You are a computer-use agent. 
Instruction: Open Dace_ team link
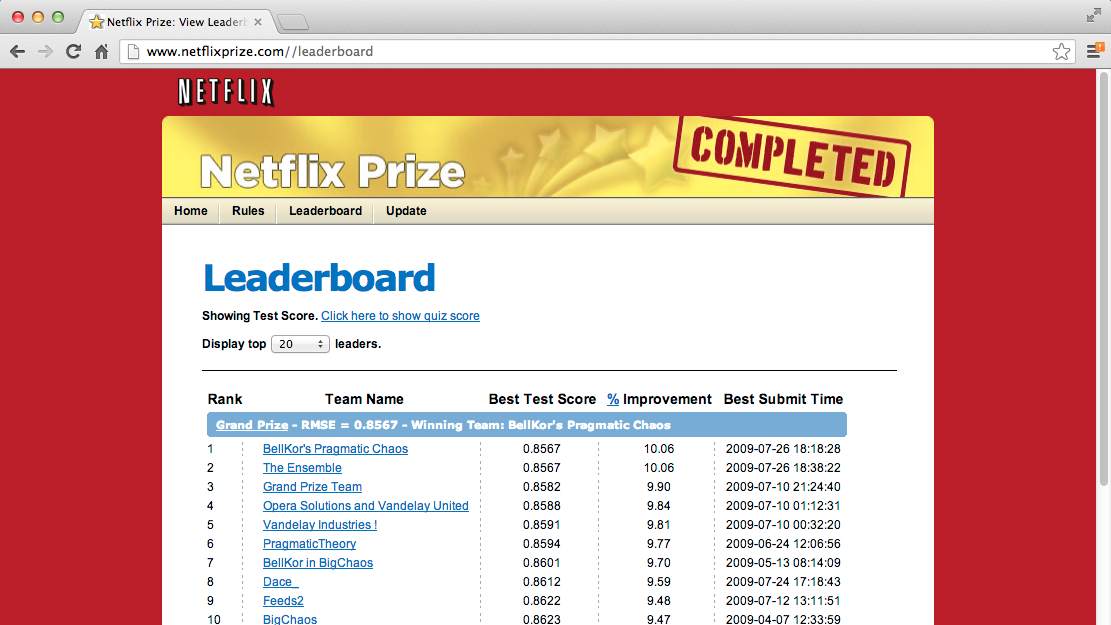pos(281,582)
